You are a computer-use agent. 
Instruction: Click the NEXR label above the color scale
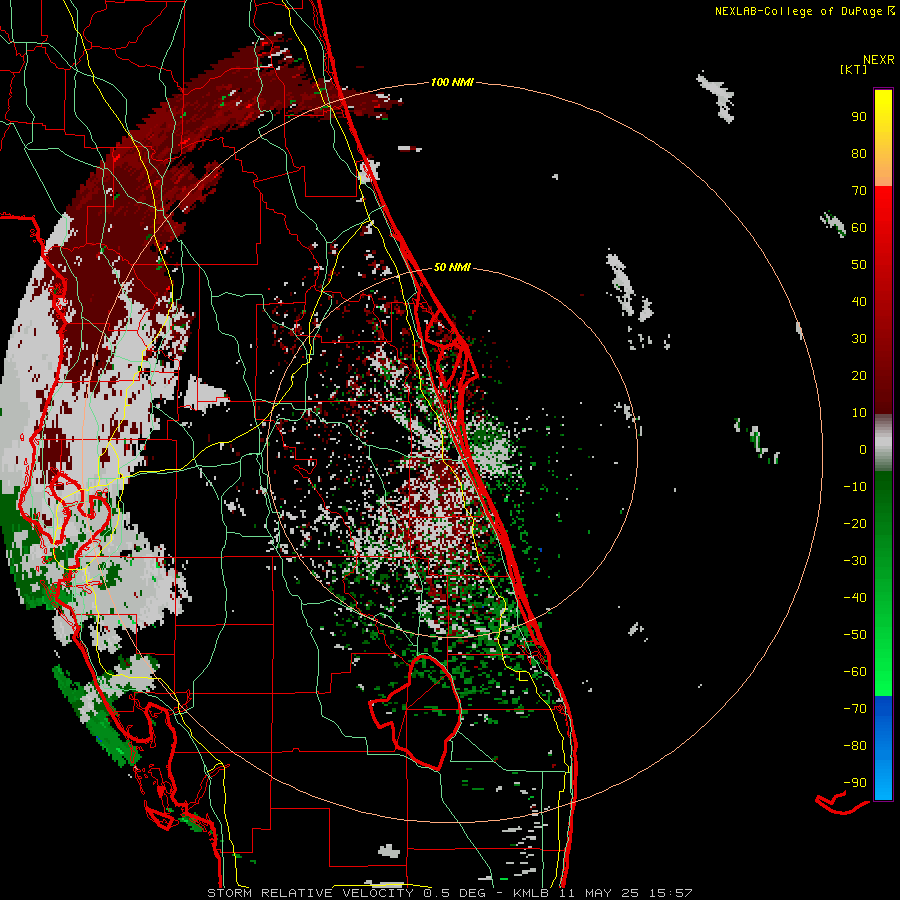coord(879,60)
